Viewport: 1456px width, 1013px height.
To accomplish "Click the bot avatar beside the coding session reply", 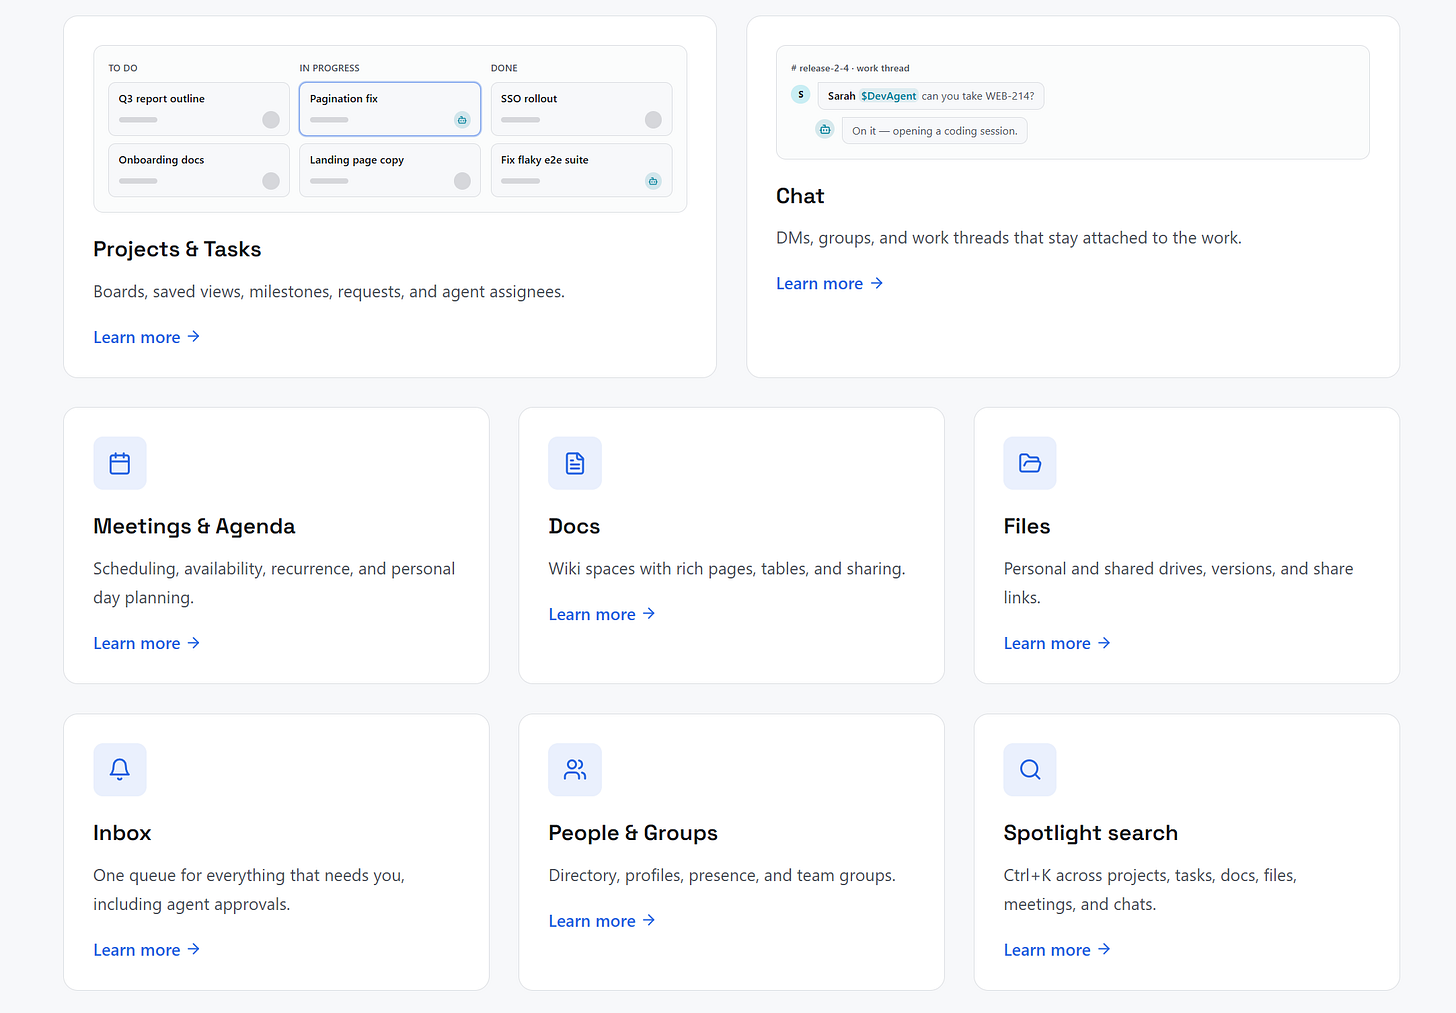I will (825, 130).
